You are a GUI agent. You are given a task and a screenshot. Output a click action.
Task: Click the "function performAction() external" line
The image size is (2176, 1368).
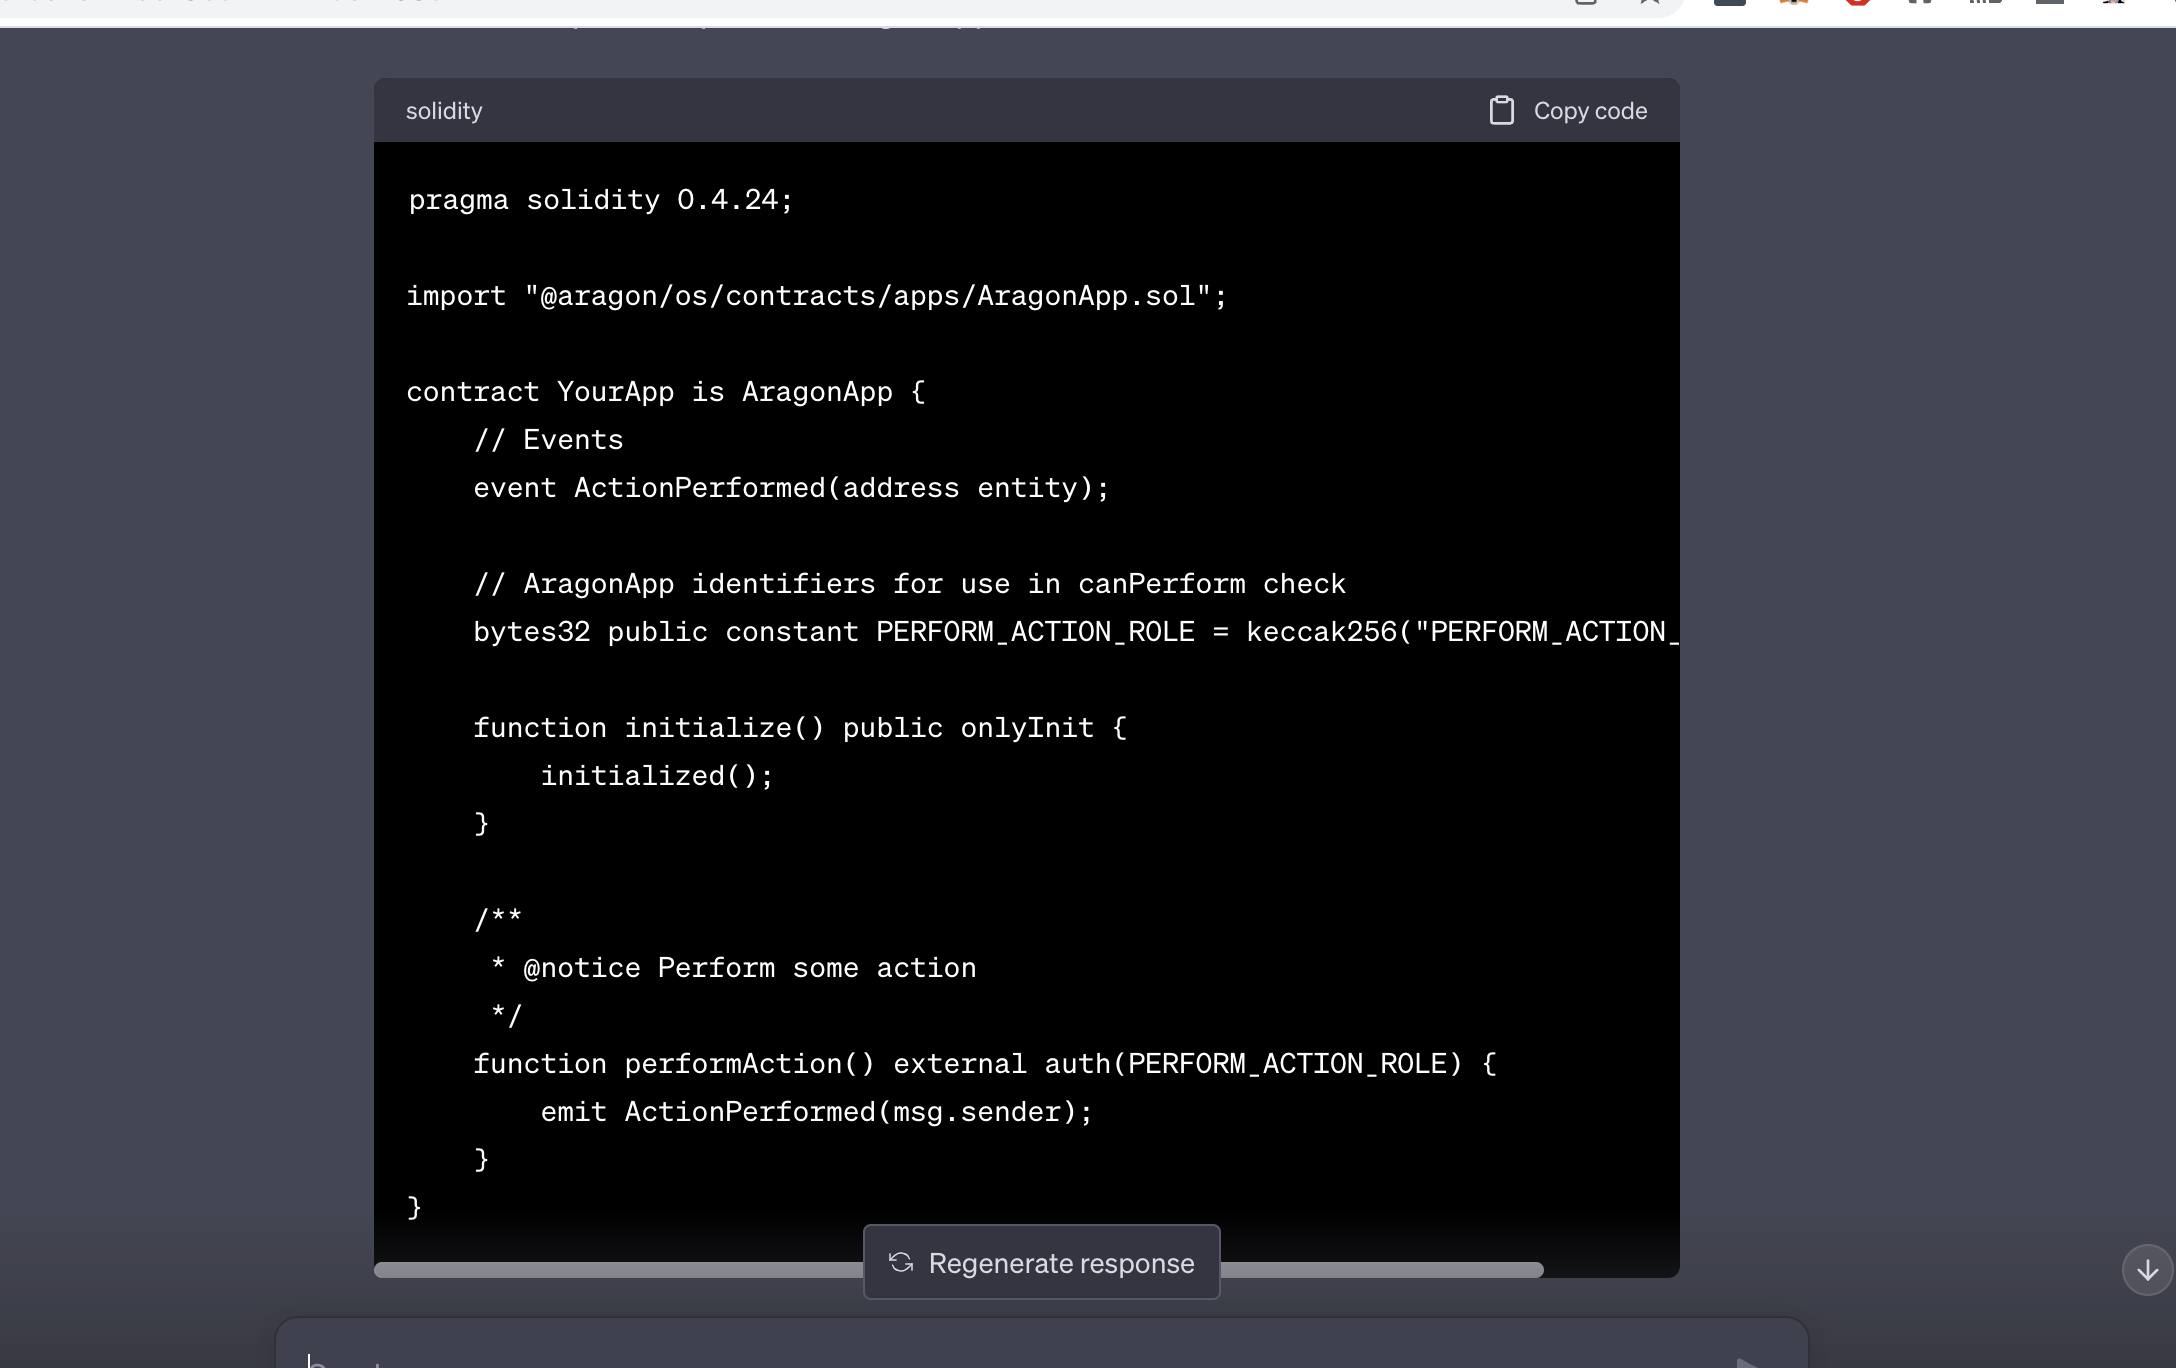click(985, 1064)
